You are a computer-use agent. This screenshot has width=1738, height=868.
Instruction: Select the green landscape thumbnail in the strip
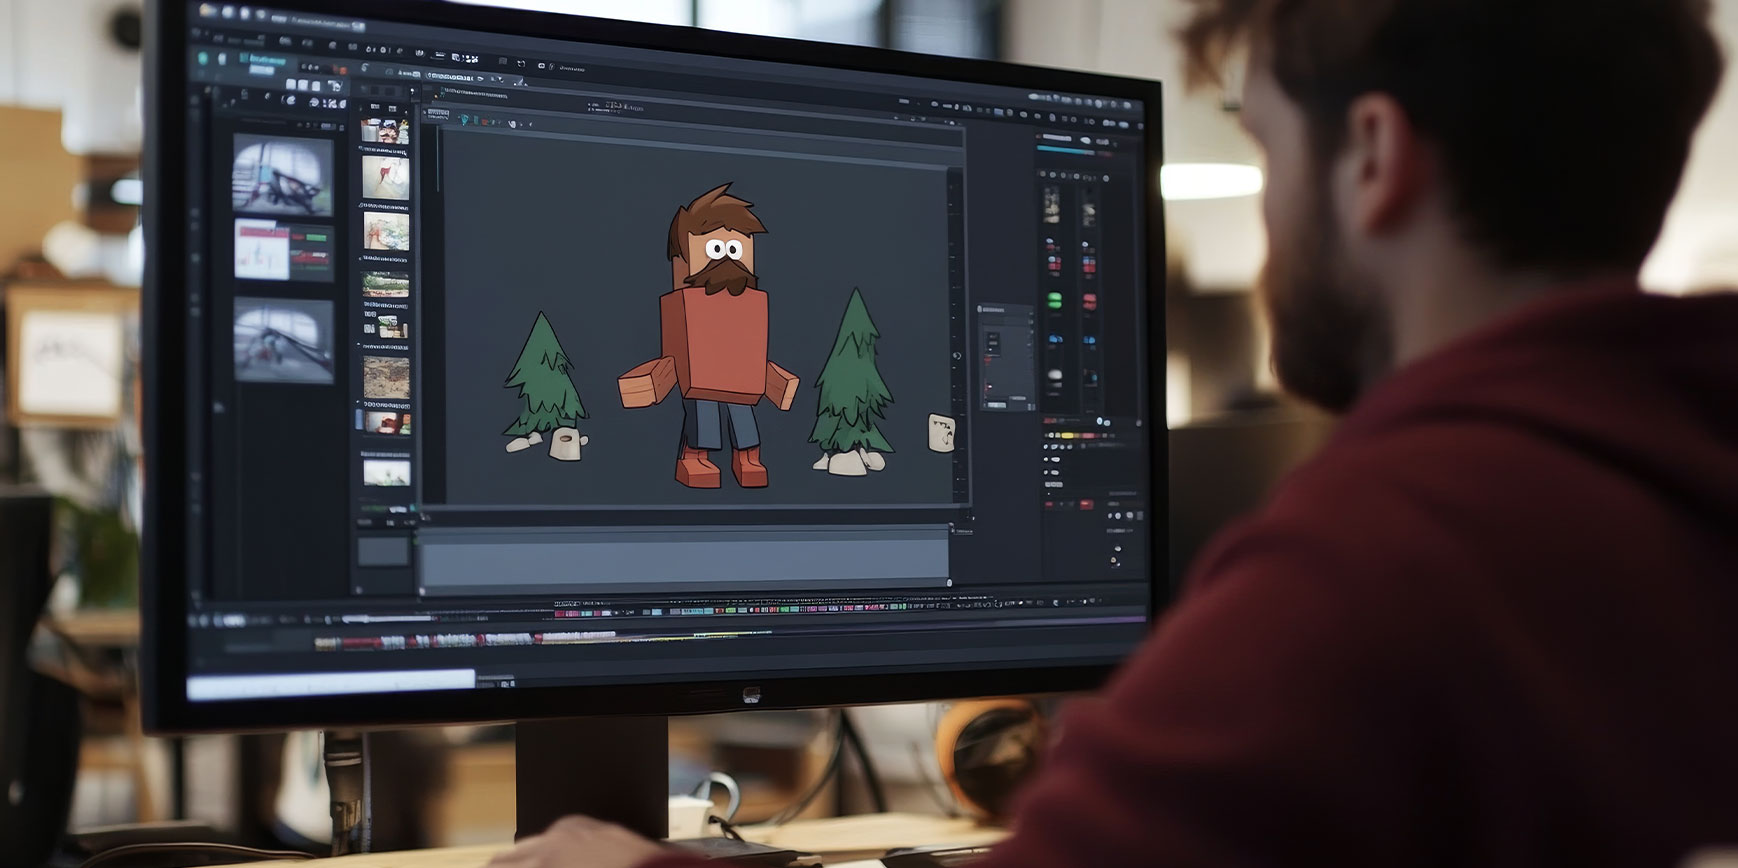[x=386, y=284]
